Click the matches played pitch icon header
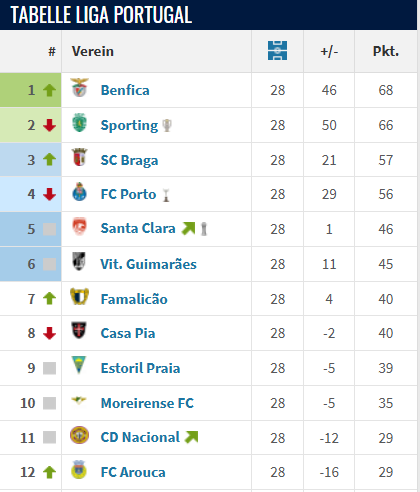 coord(277,51)
